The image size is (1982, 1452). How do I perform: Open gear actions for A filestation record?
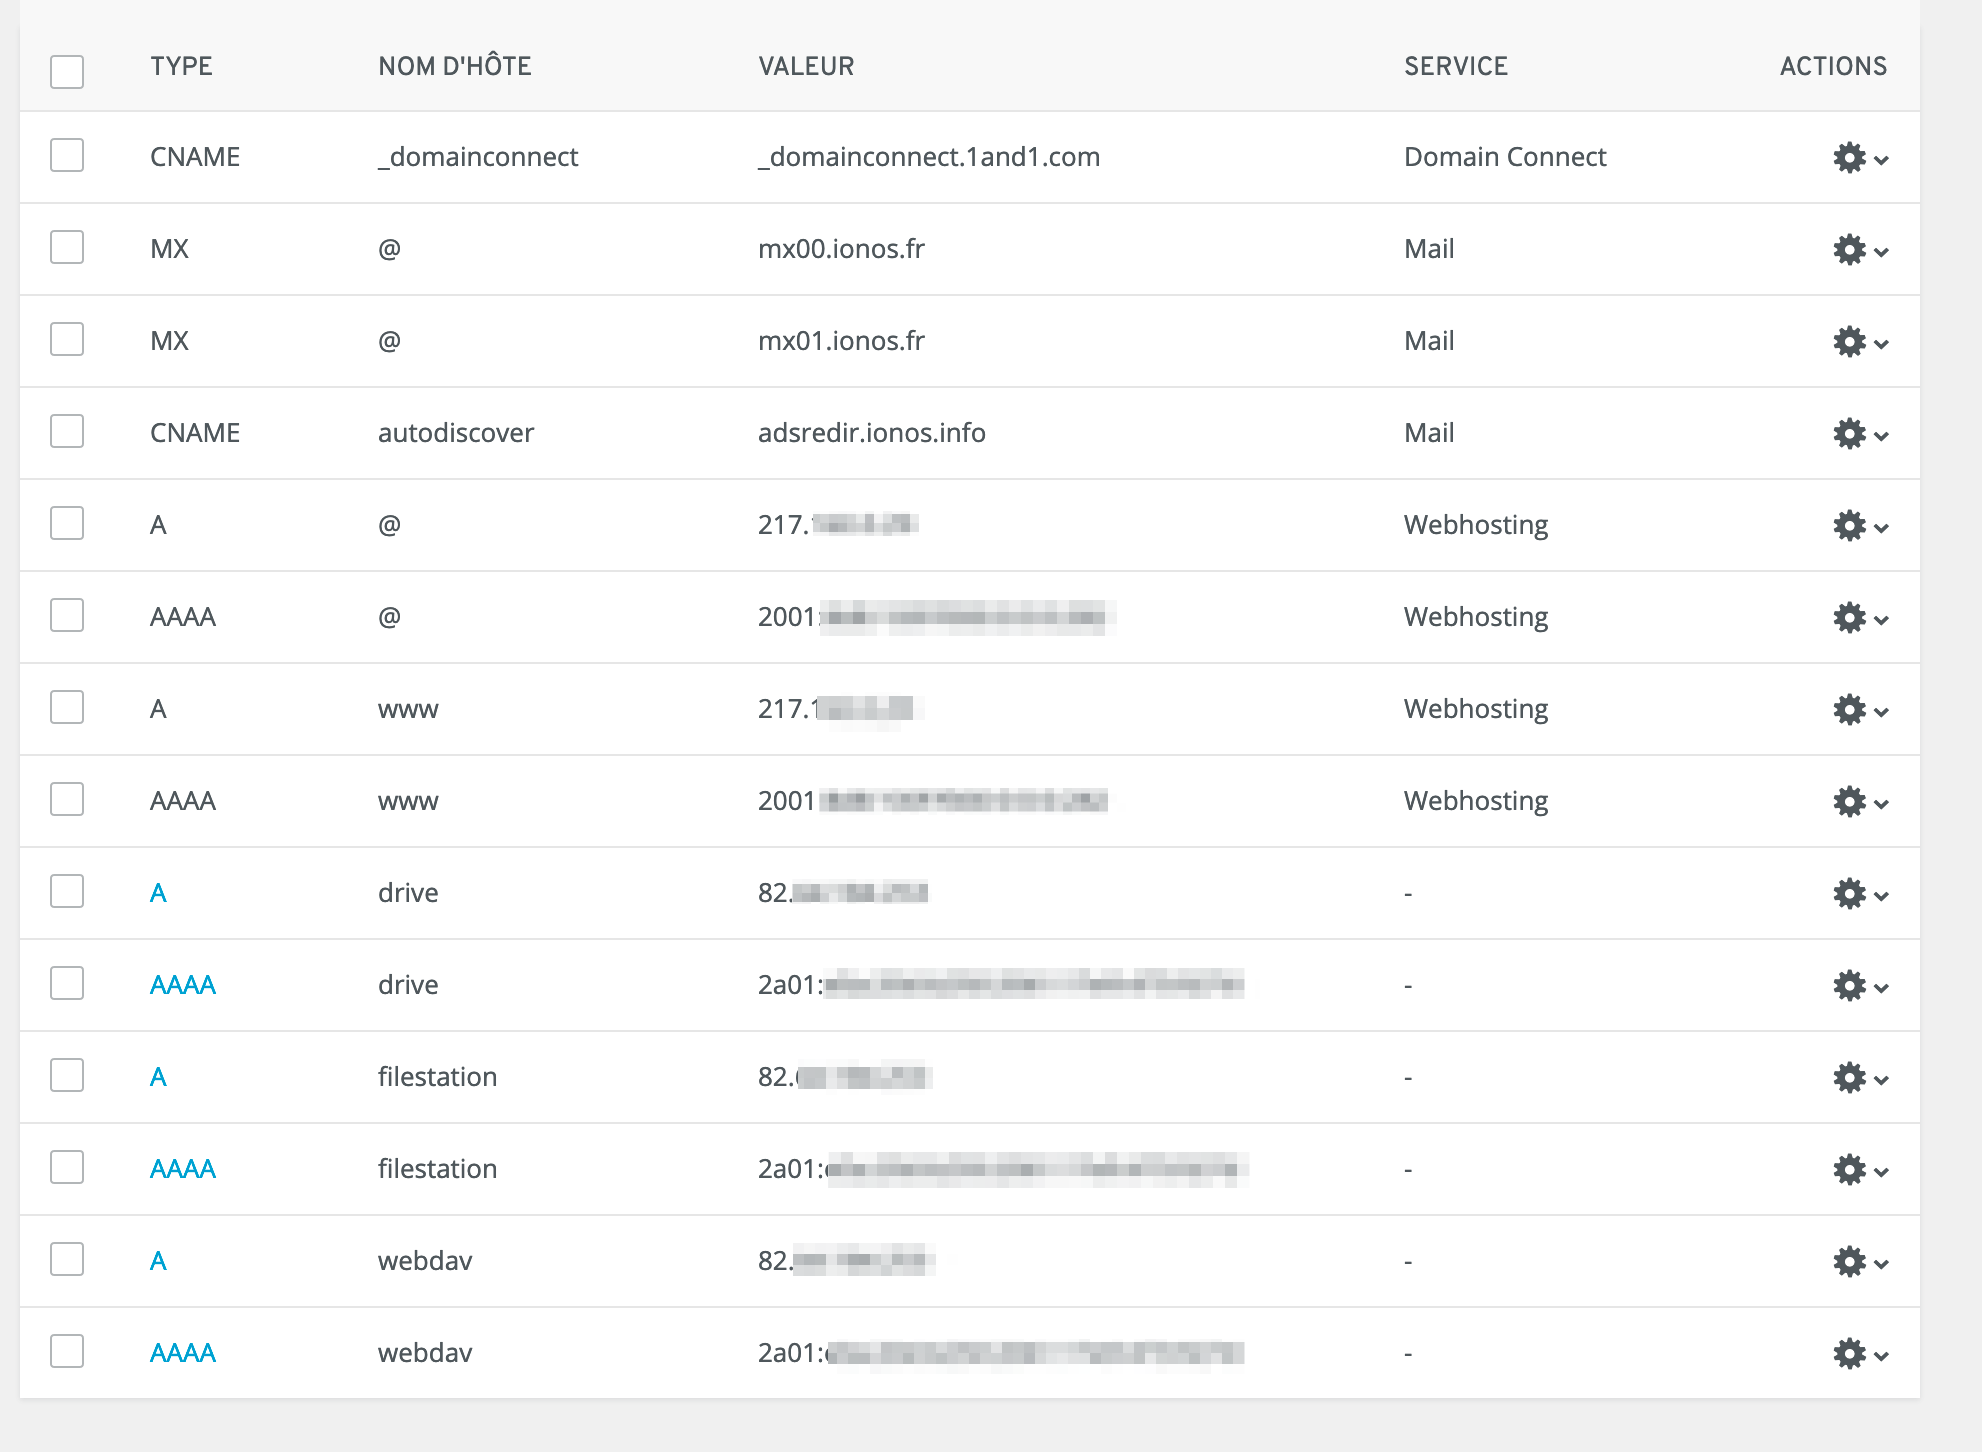[x=1850, y=1078]
